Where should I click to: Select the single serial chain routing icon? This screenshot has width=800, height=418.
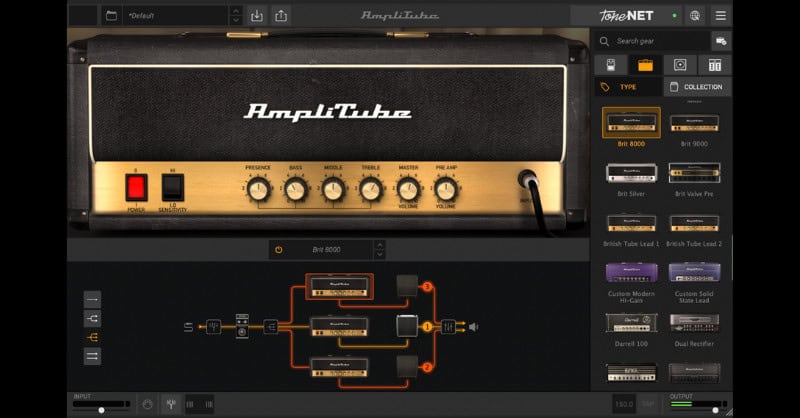(92, 300)
